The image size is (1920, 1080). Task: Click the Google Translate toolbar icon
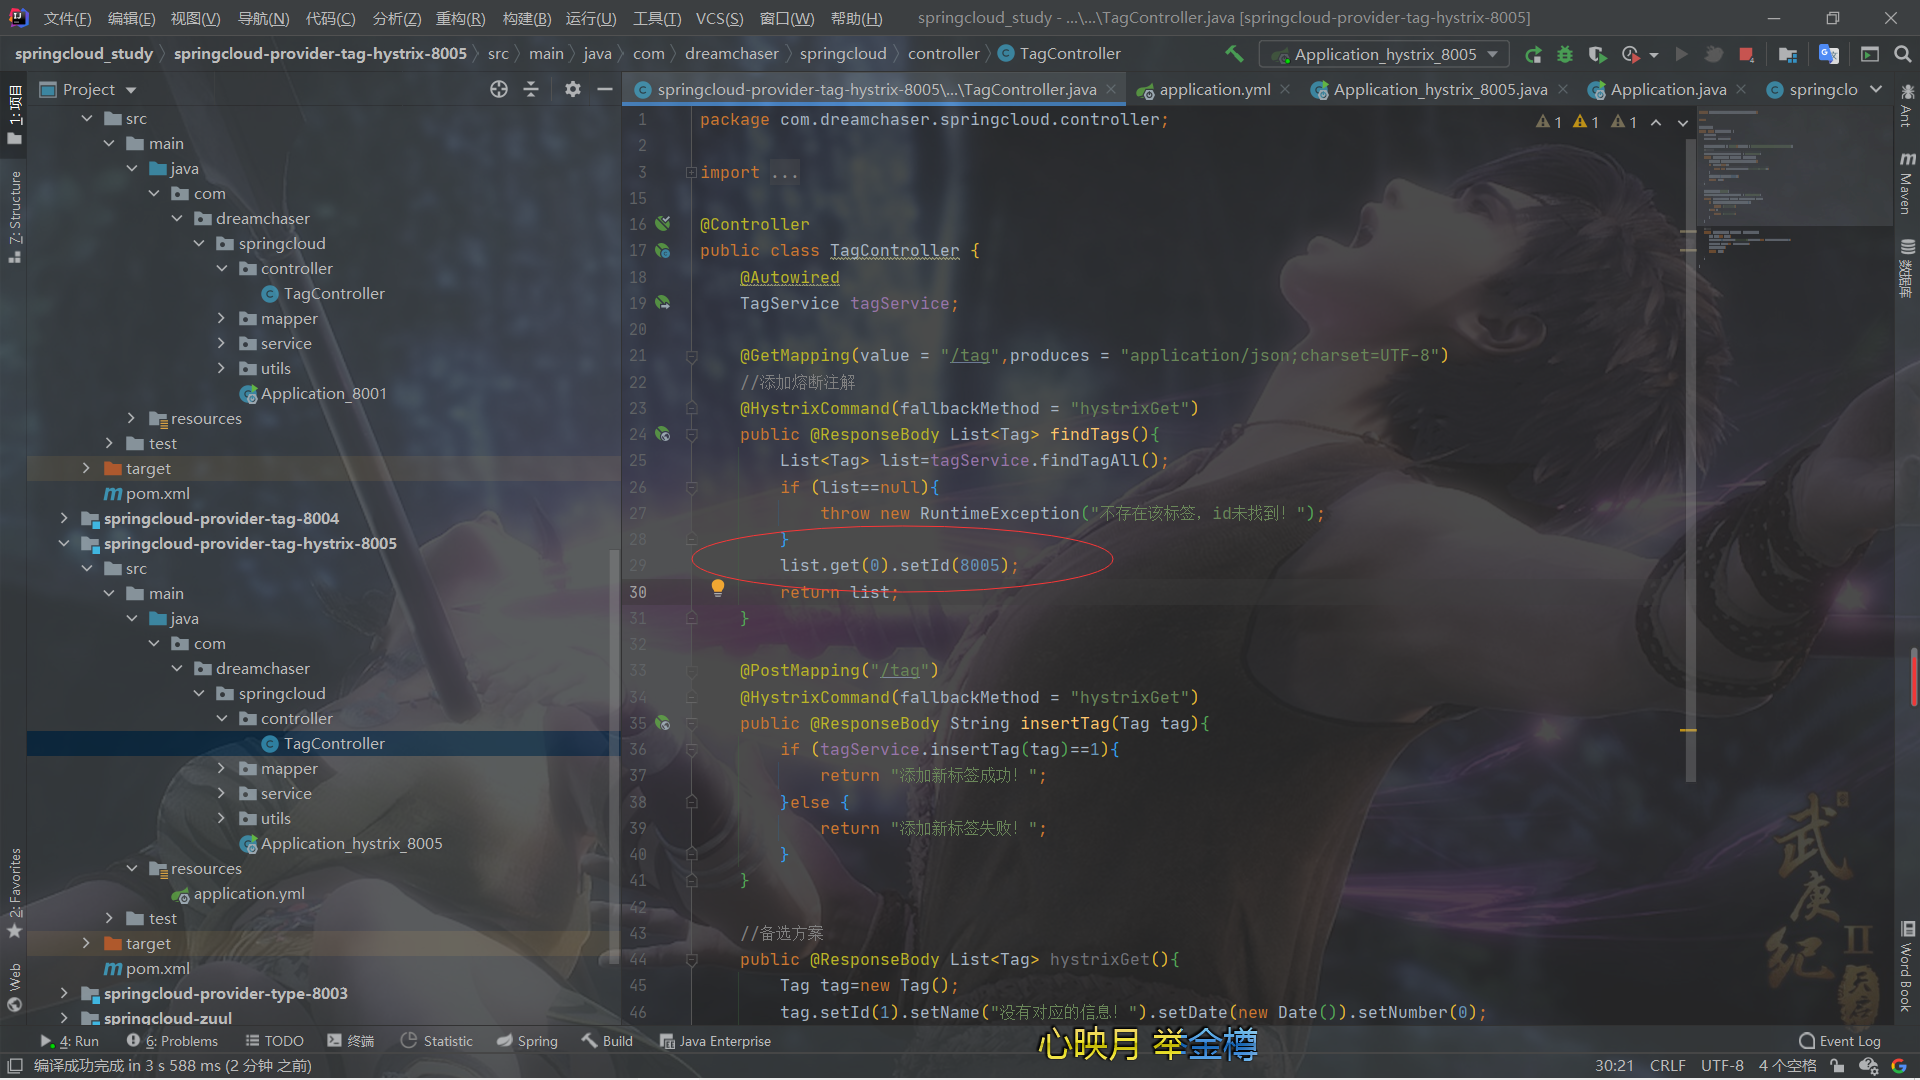tap(1828, 54)
